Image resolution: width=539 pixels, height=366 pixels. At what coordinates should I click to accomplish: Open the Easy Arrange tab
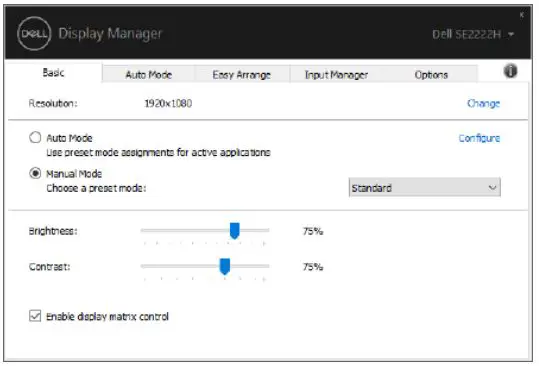241,74
